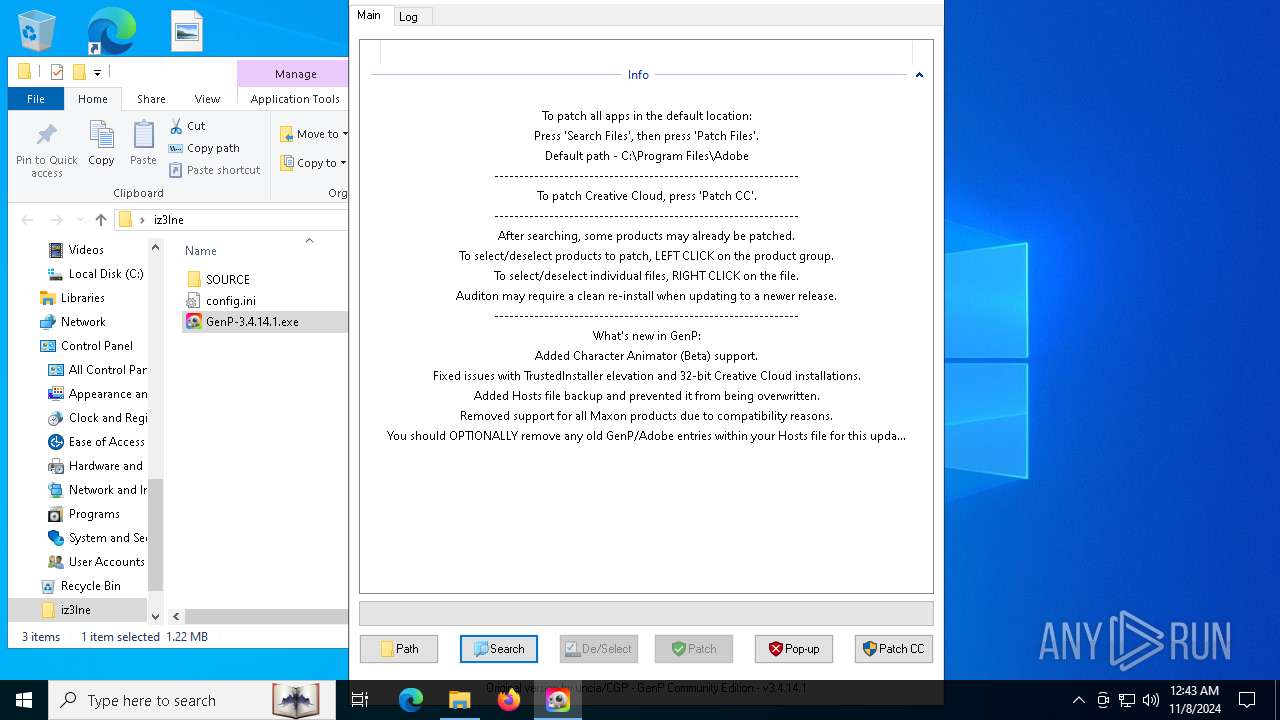Screen dimensions: 1280x720
Task: Click the volume speaker tray icon
Action: click(x=1151, y=701)
